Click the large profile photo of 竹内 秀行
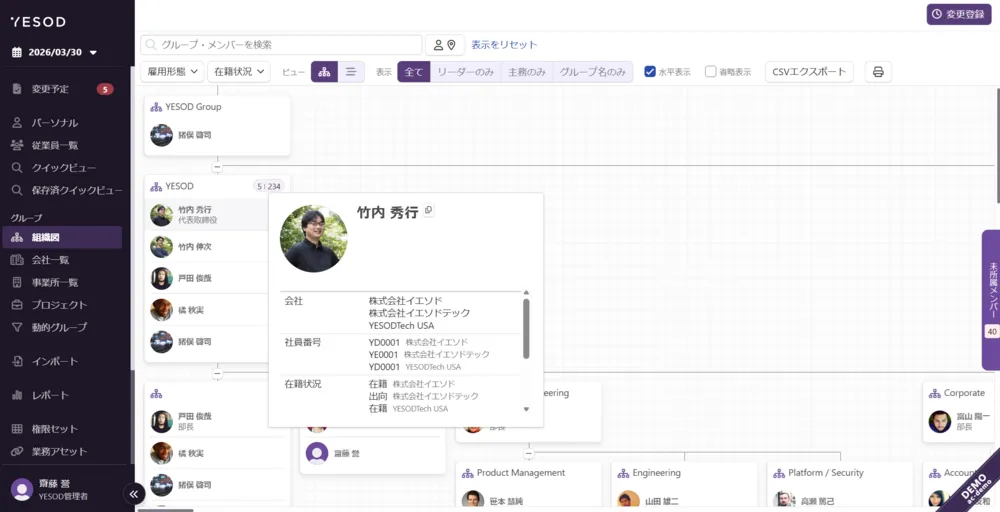This screenshot has height=512, width=1000. click(314, 238)
